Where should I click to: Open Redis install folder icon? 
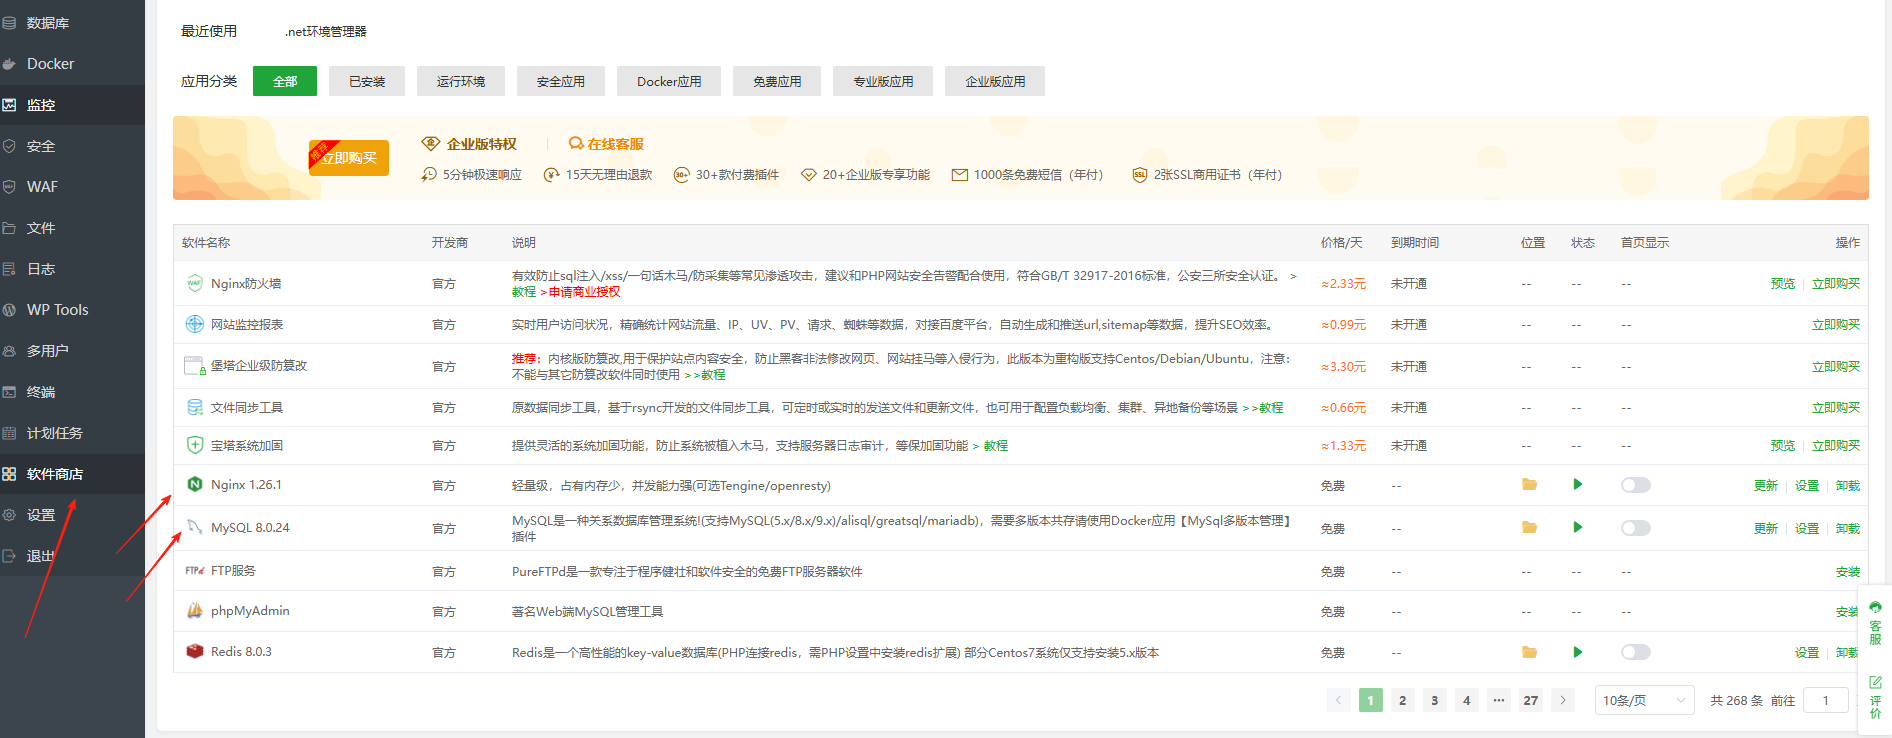[1529, 652]
